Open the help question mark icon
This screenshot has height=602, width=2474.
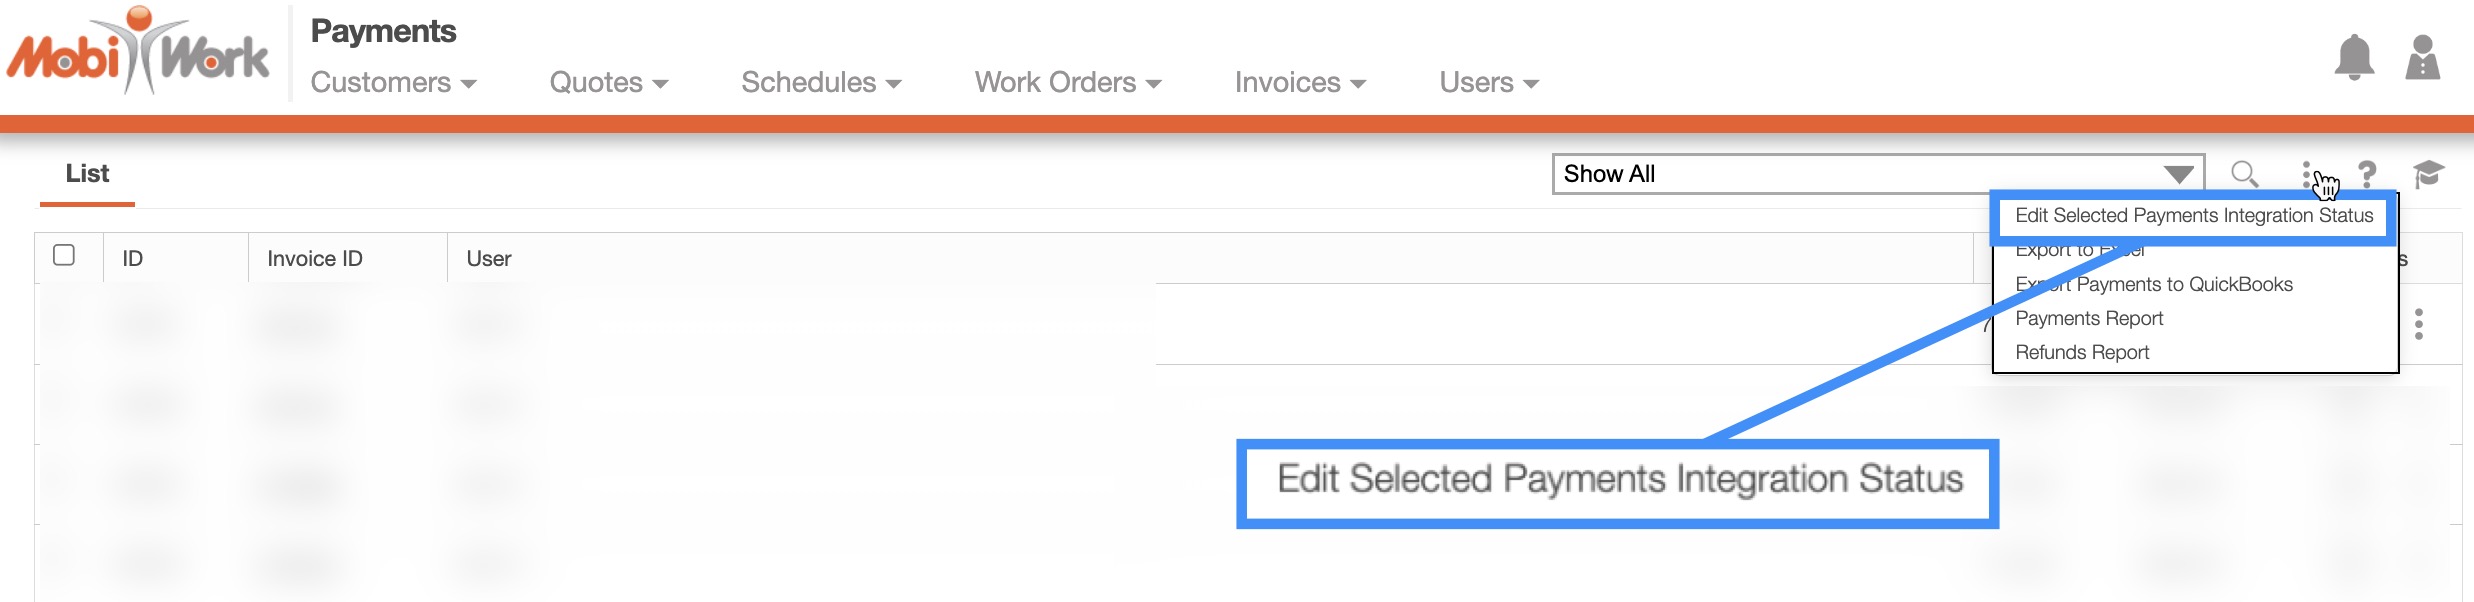click(x=2367, y=174)
